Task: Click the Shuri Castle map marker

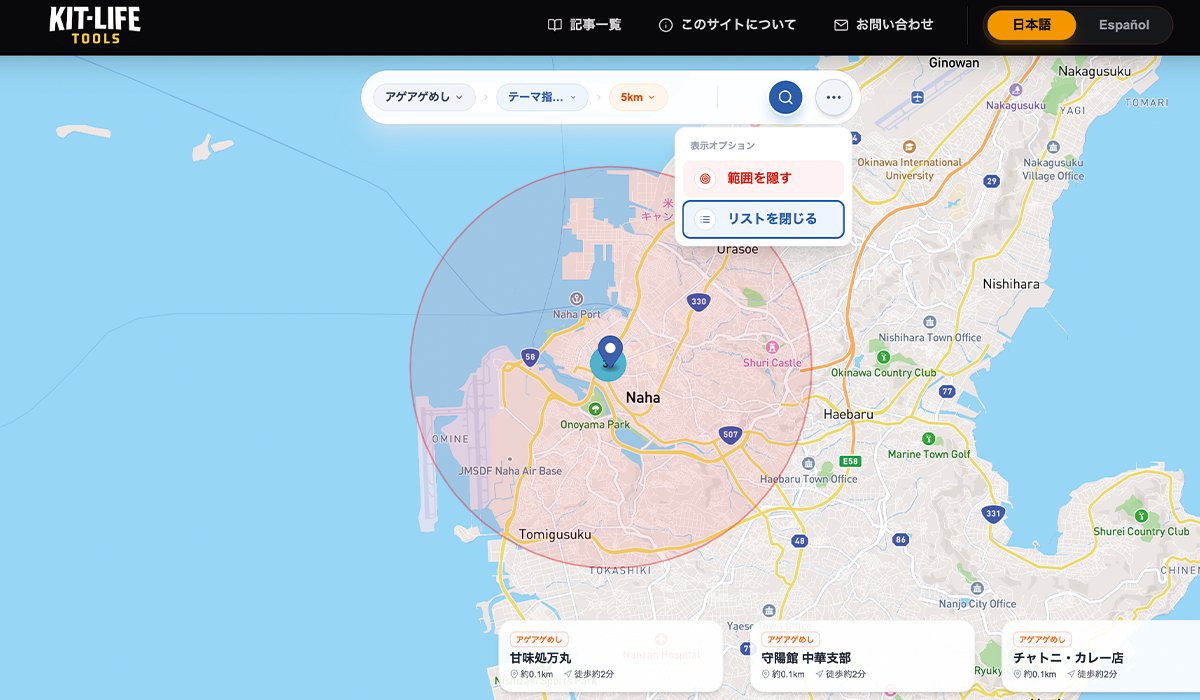Action: [x=772, y=347]
